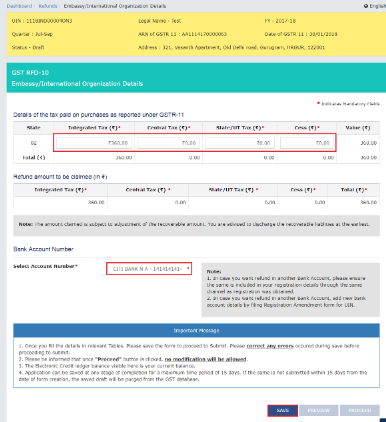
Task: Go to Refunds breadcrumb link
Action: (48, 6)
